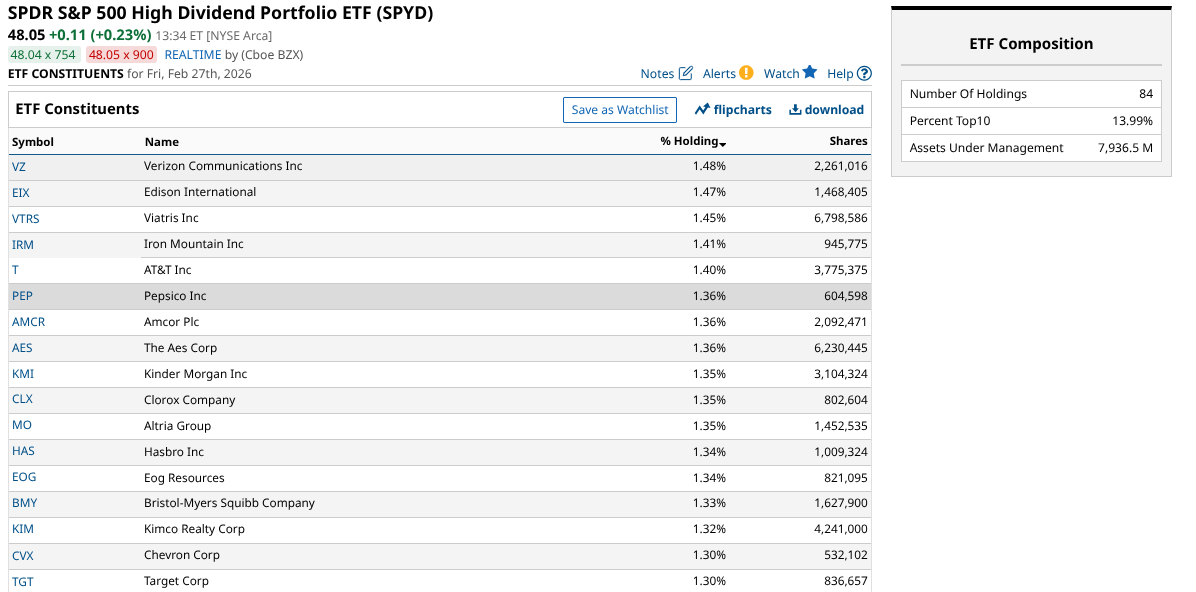Image resolution: width=1196 pixels, height=592 pixels.
Task: Click Save as Watchlist button
Action: (x=620, y=109)
